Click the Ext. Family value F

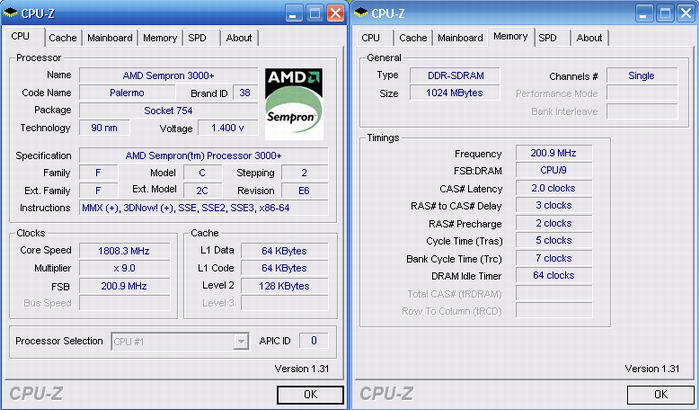(x=99, y=191)
